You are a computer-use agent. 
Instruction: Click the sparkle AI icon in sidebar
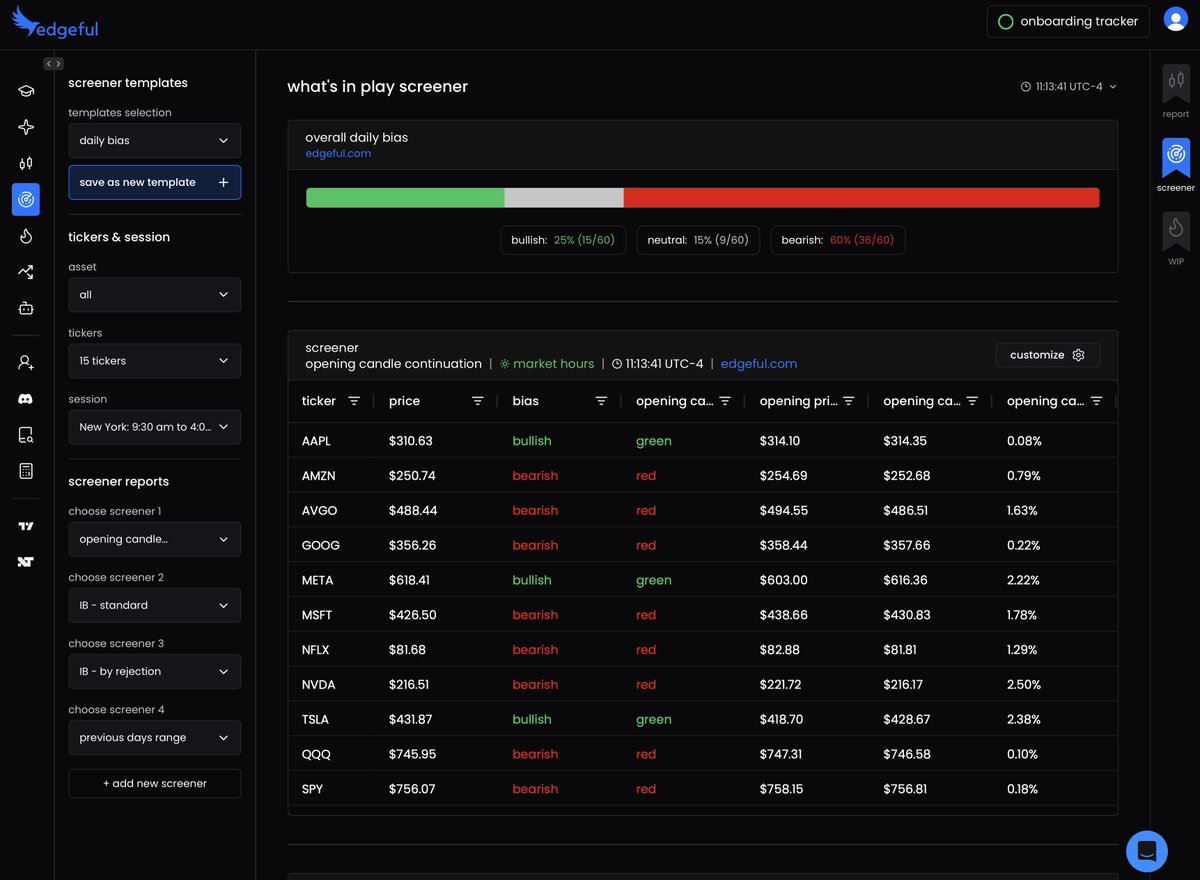26,127
